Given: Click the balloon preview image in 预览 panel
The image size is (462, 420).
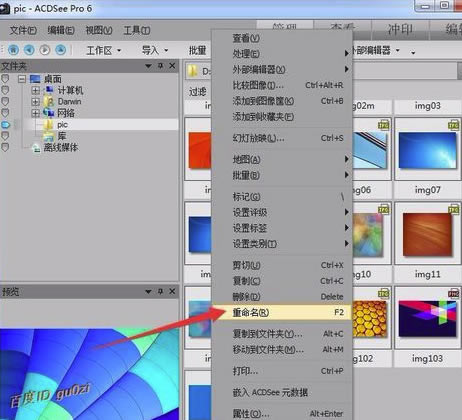Looking at the screenshot, I should click(x=89, y=374).
